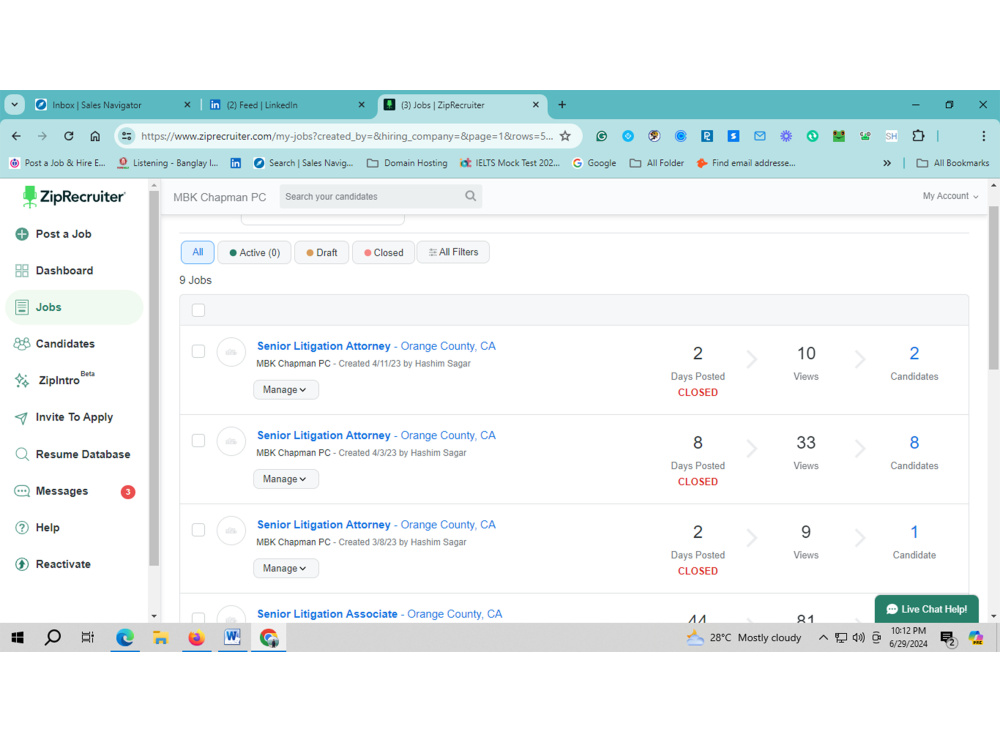Click the candidate search magnifier icon
1000x750 pixels.
pos(470,196)
